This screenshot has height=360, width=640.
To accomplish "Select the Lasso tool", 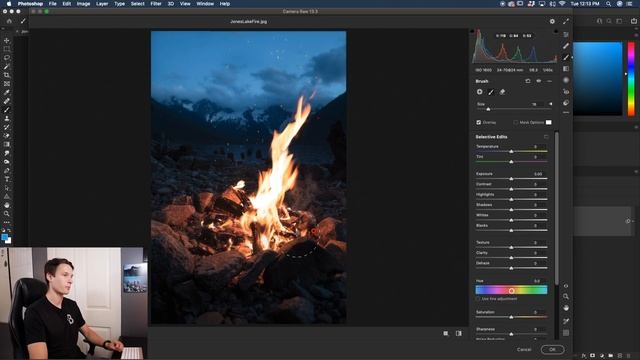I will point(7,58).
